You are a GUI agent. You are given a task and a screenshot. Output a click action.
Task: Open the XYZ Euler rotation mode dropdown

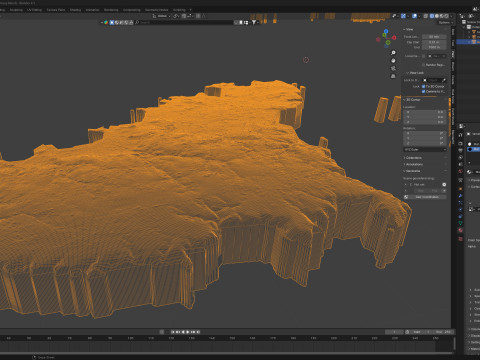[425, 149]
